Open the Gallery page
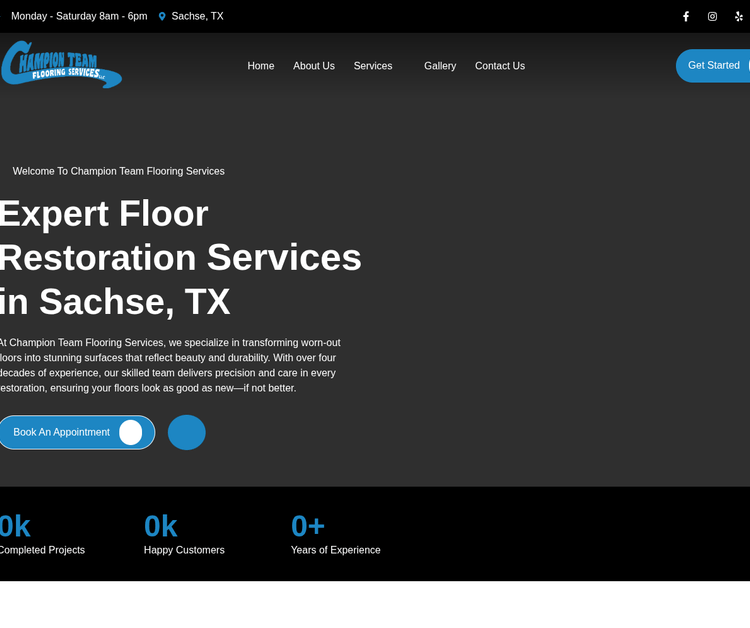 click(x=440, y=66)
